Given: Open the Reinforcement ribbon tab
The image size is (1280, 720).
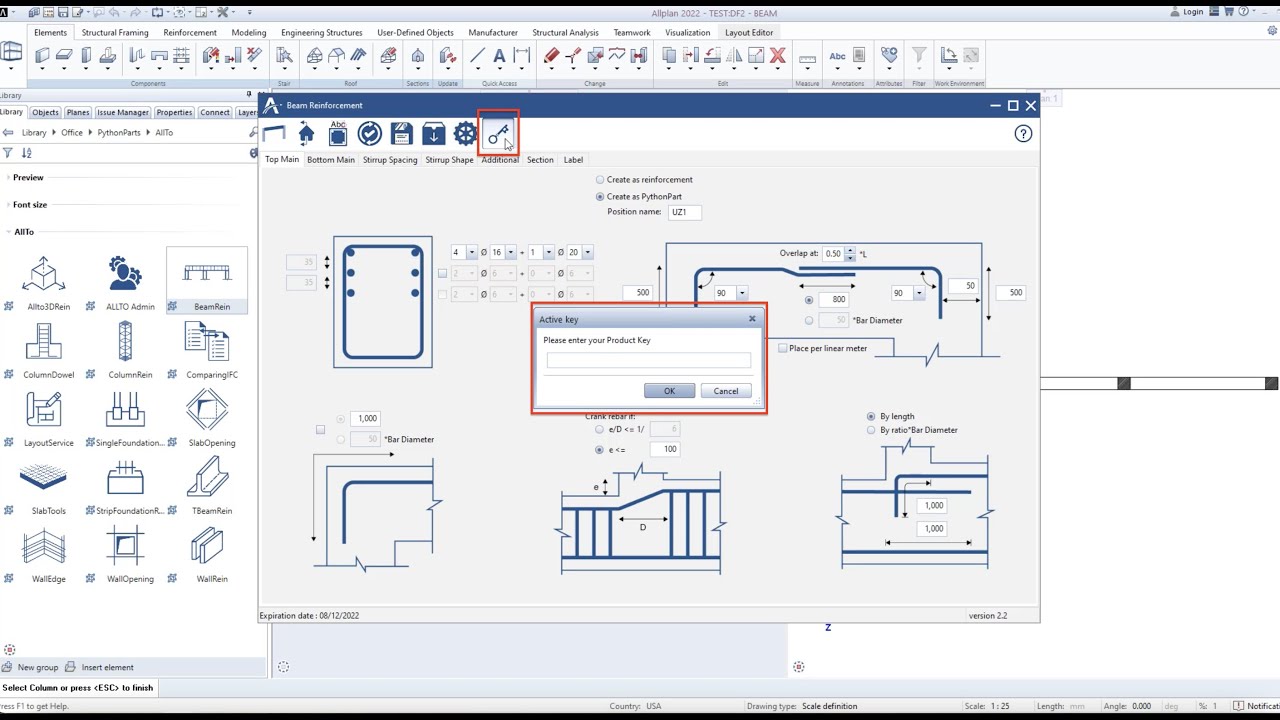Looking at the screenshot, I should (x=190, y=32).
